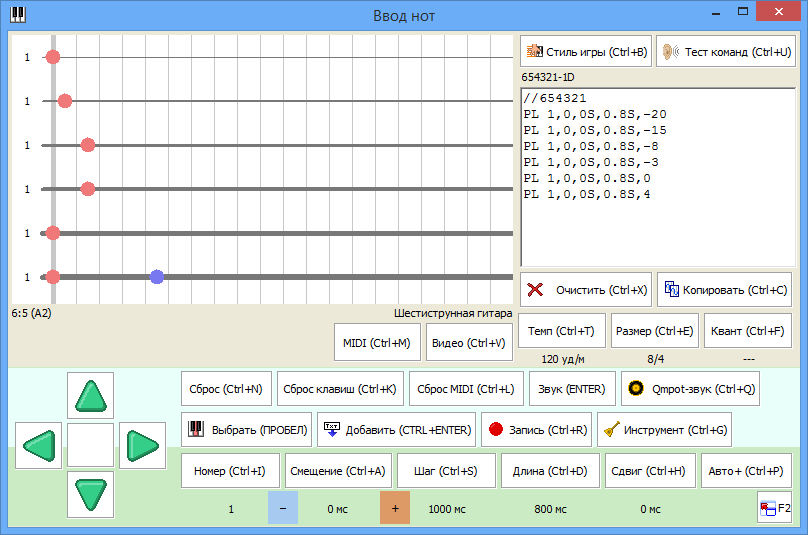Click the F2 icon button
The height and width of the screenshot is (535, 808).
775,508
